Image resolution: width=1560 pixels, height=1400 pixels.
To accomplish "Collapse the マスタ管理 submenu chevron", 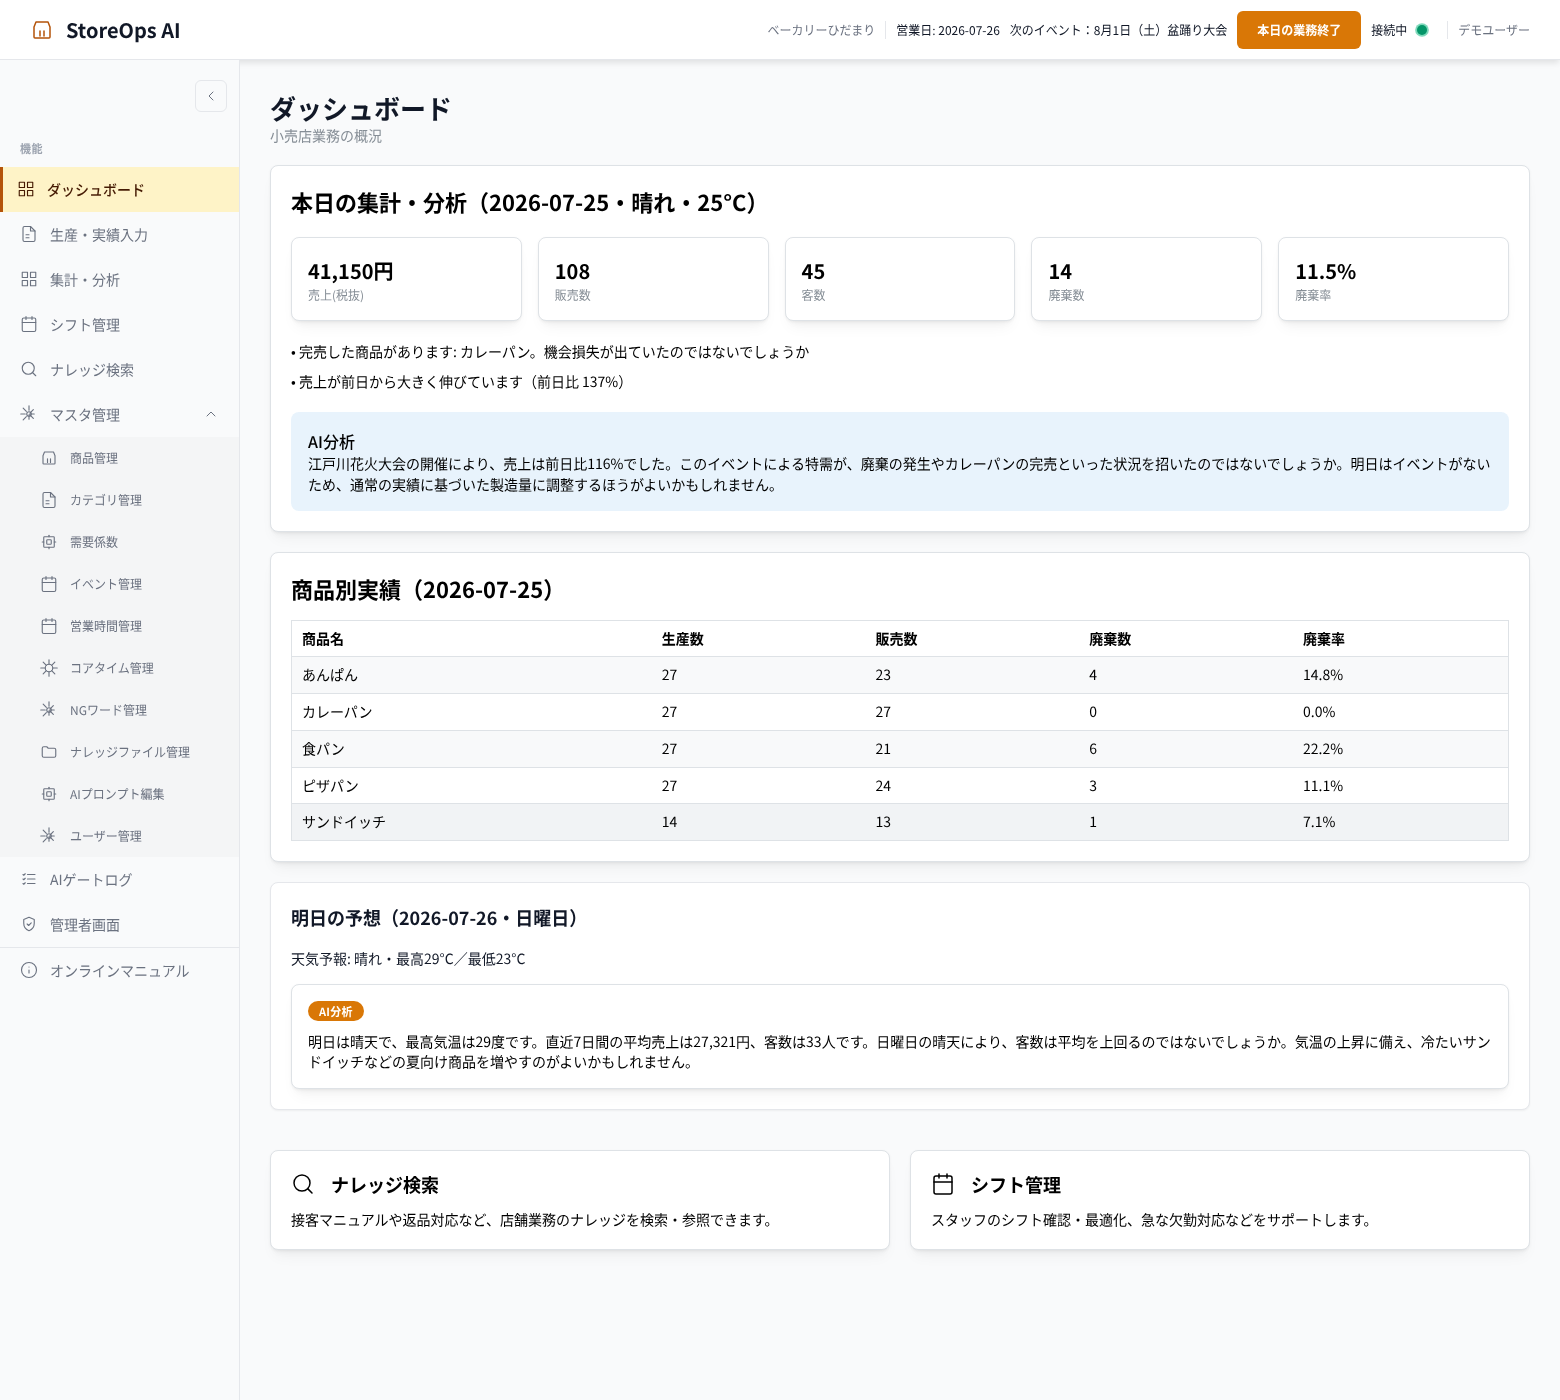I will point(211,415).
